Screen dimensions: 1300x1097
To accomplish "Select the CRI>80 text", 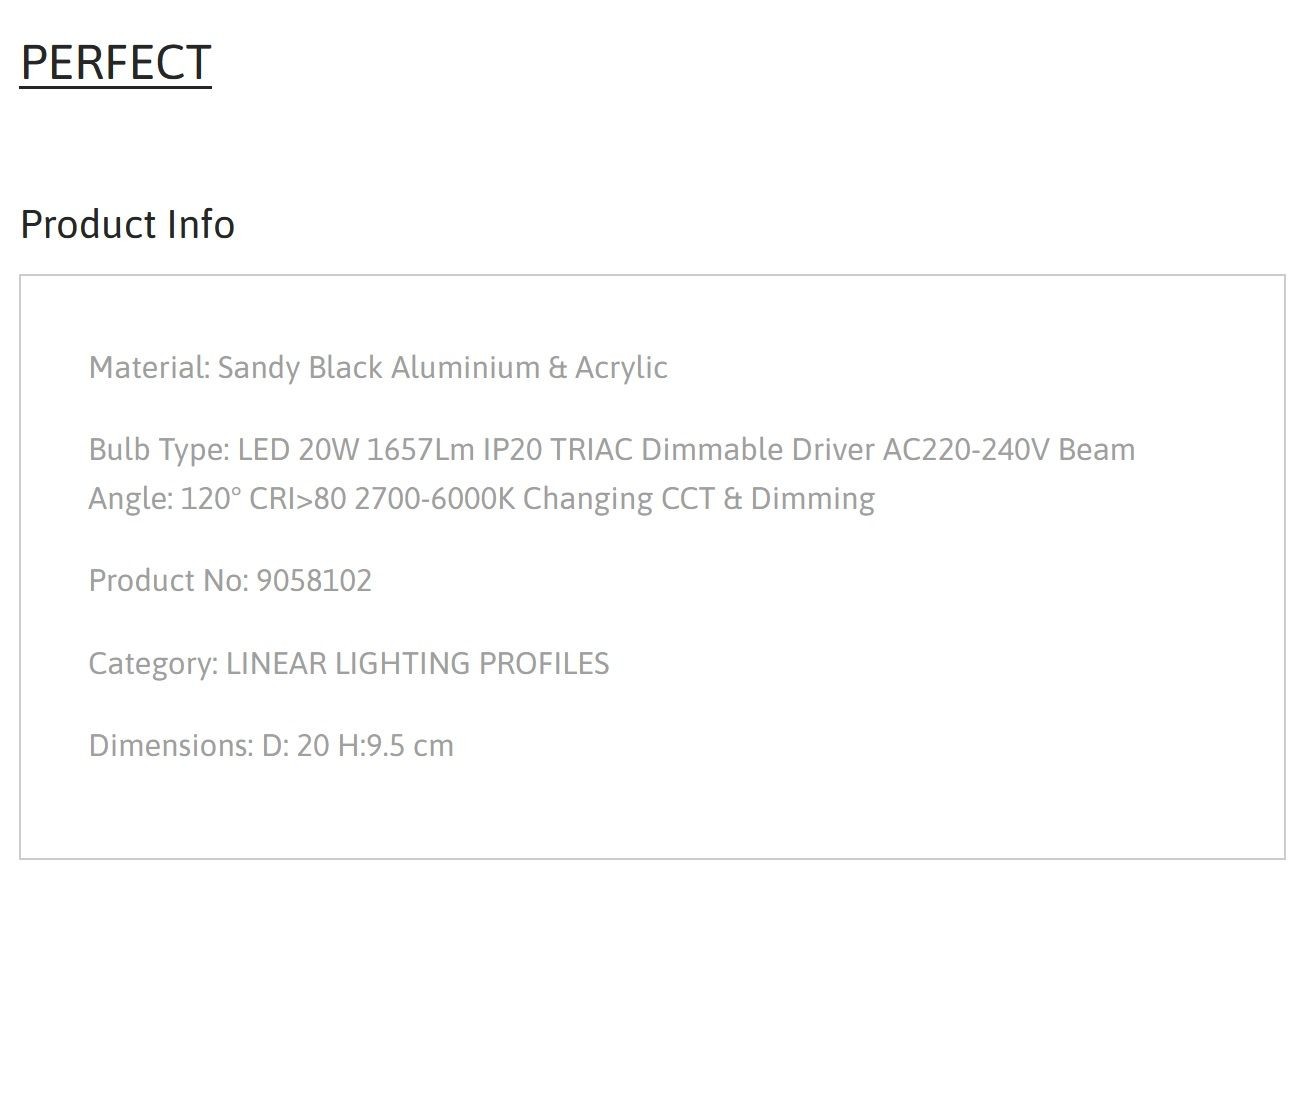I will tap(298, 498).
